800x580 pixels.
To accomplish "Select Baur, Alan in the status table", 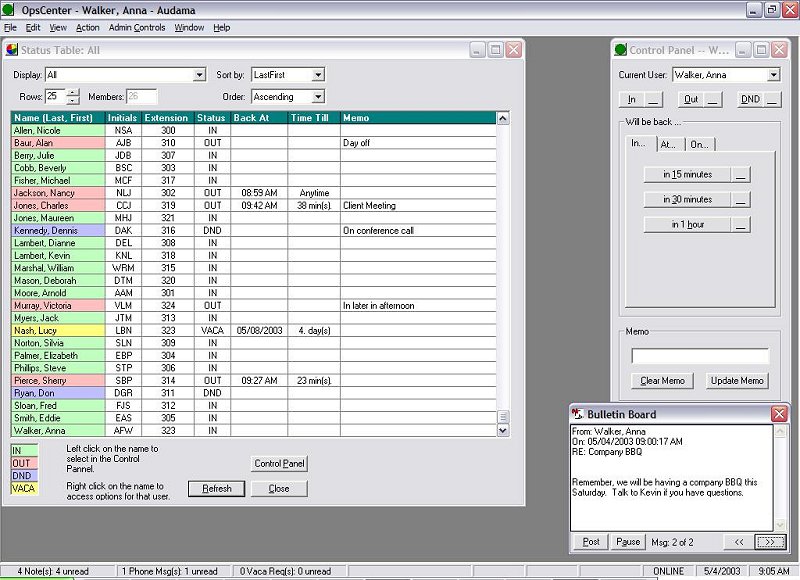I will (58, 143).
